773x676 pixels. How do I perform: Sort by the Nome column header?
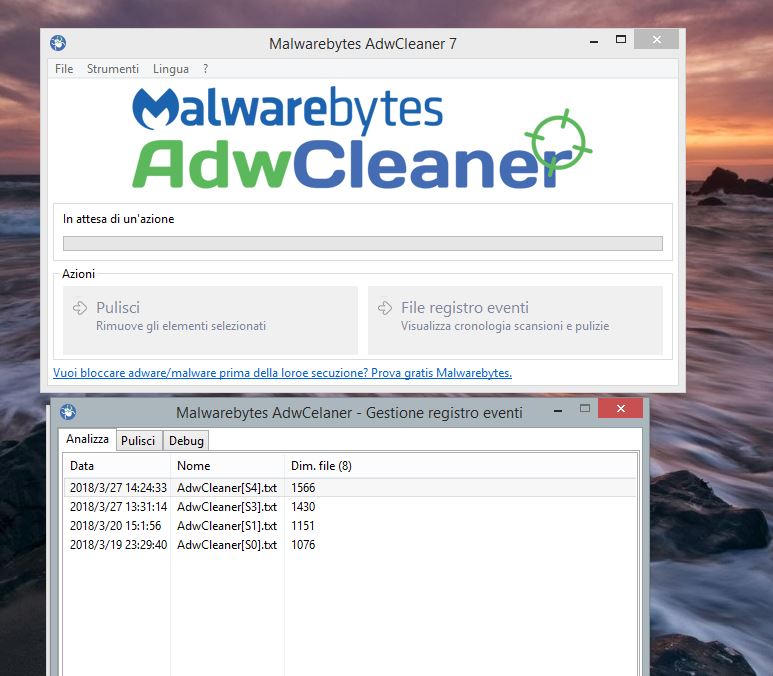coord(227,466)
